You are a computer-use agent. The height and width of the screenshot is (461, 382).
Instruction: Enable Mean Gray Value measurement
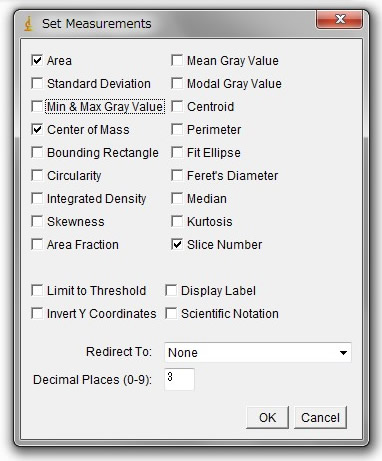[177, 60]
